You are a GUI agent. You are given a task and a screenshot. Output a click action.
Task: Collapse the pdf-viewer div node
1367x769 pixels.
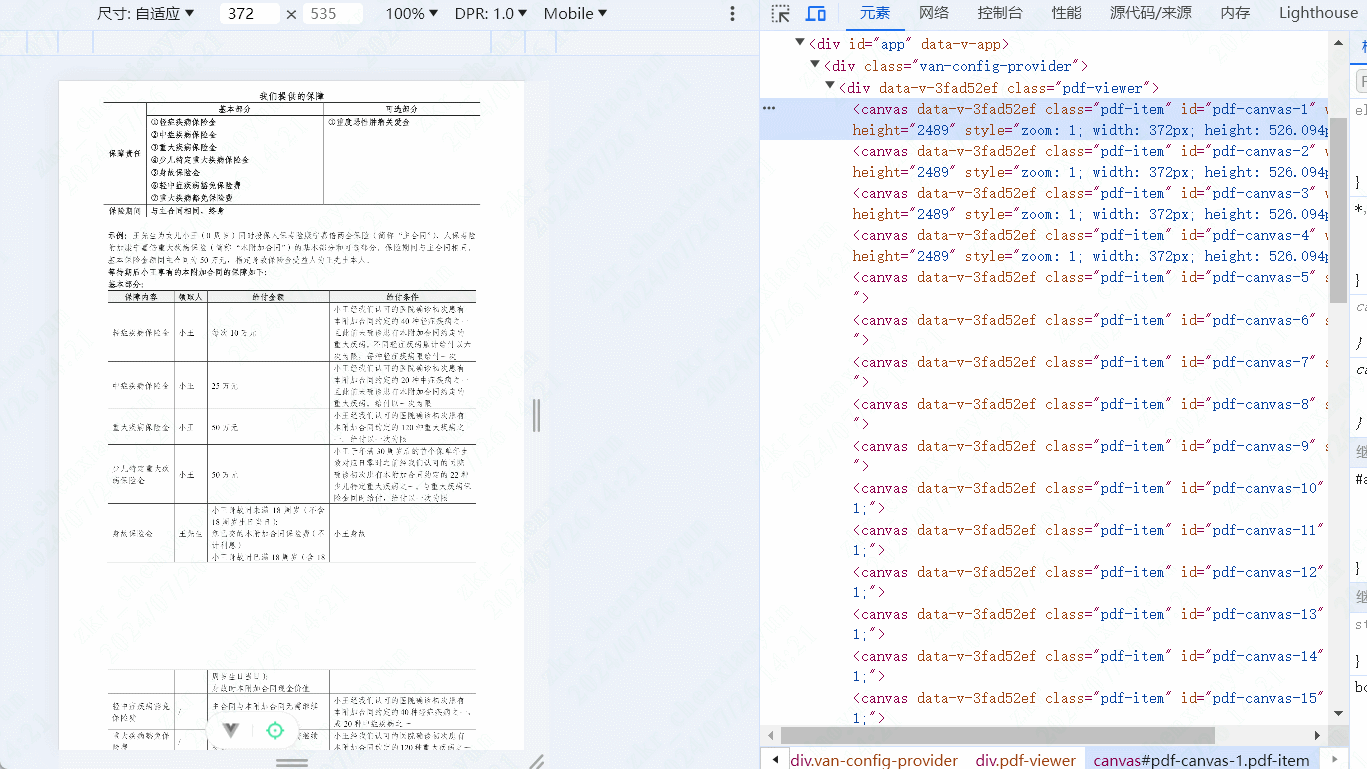(829, 86)
